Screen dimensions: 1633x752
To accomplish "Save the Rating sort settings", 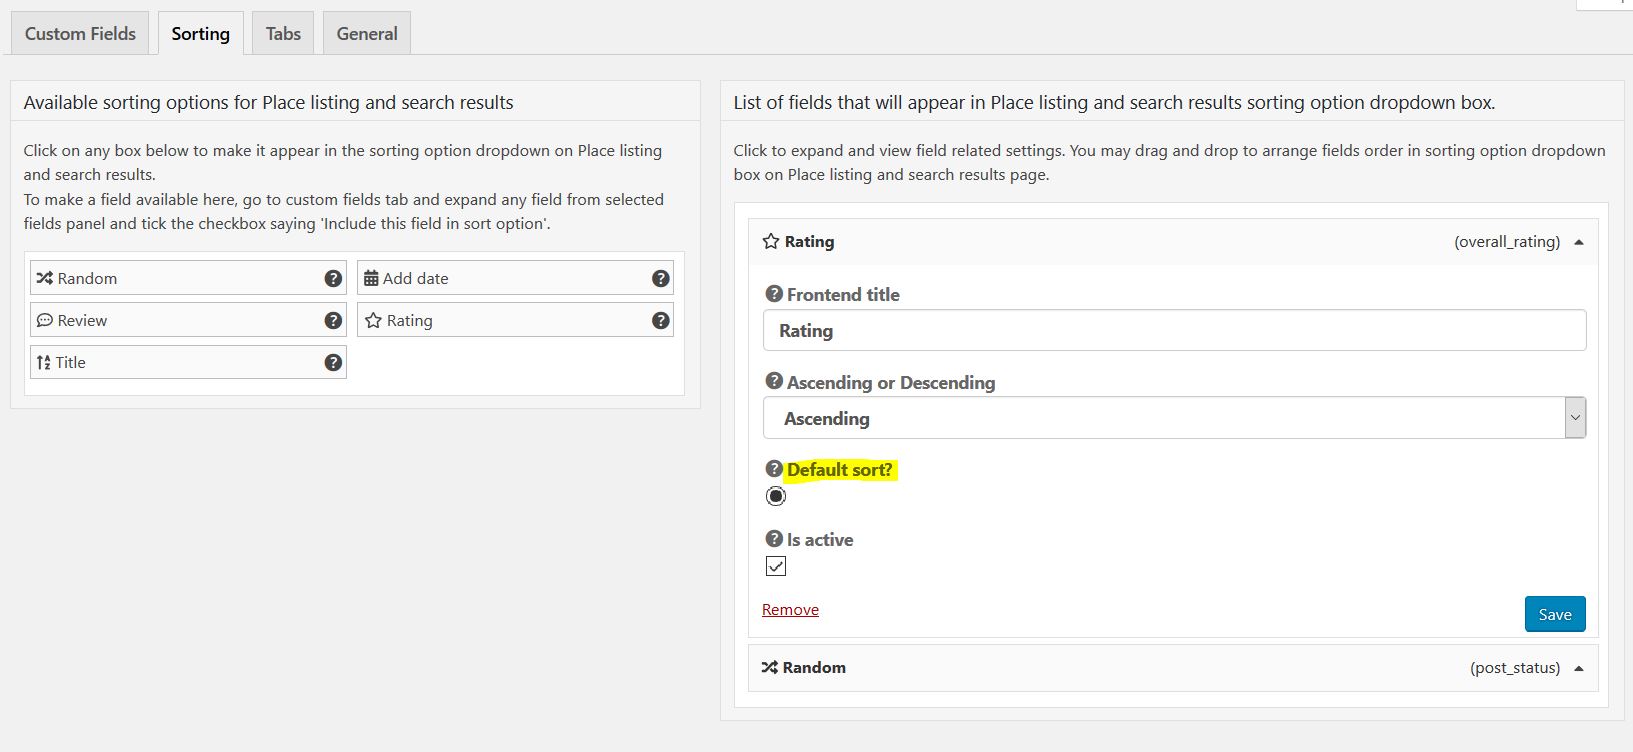I will pos(1555,614).
